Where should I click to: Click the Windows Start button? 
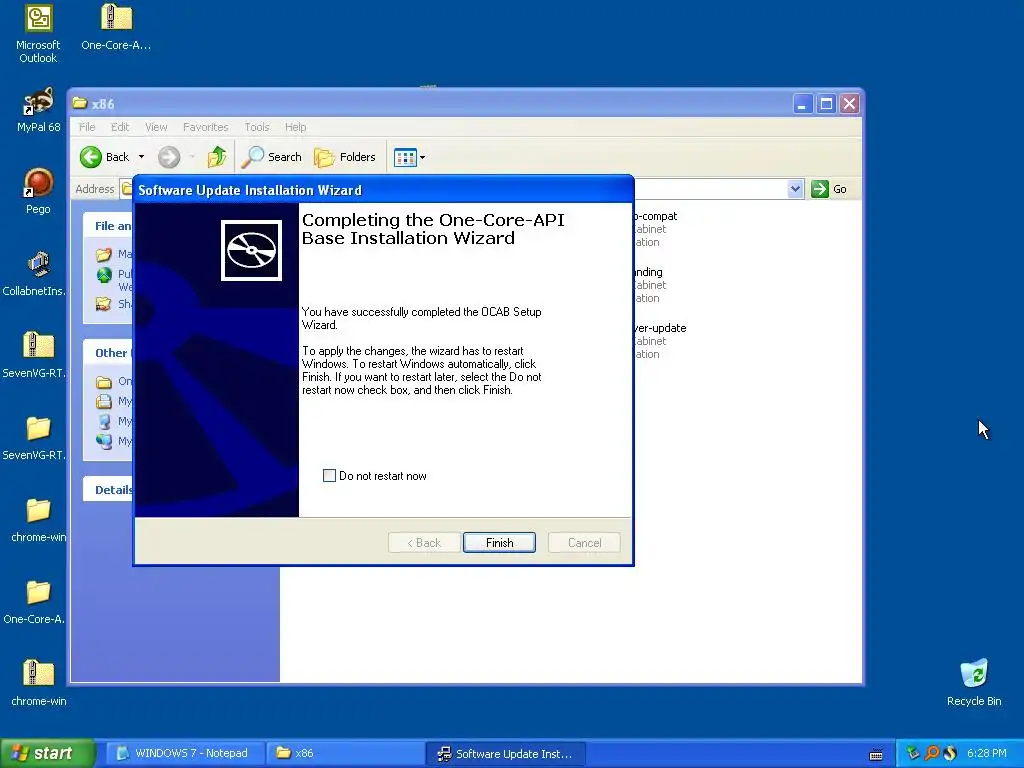click(x=47, y=753)
